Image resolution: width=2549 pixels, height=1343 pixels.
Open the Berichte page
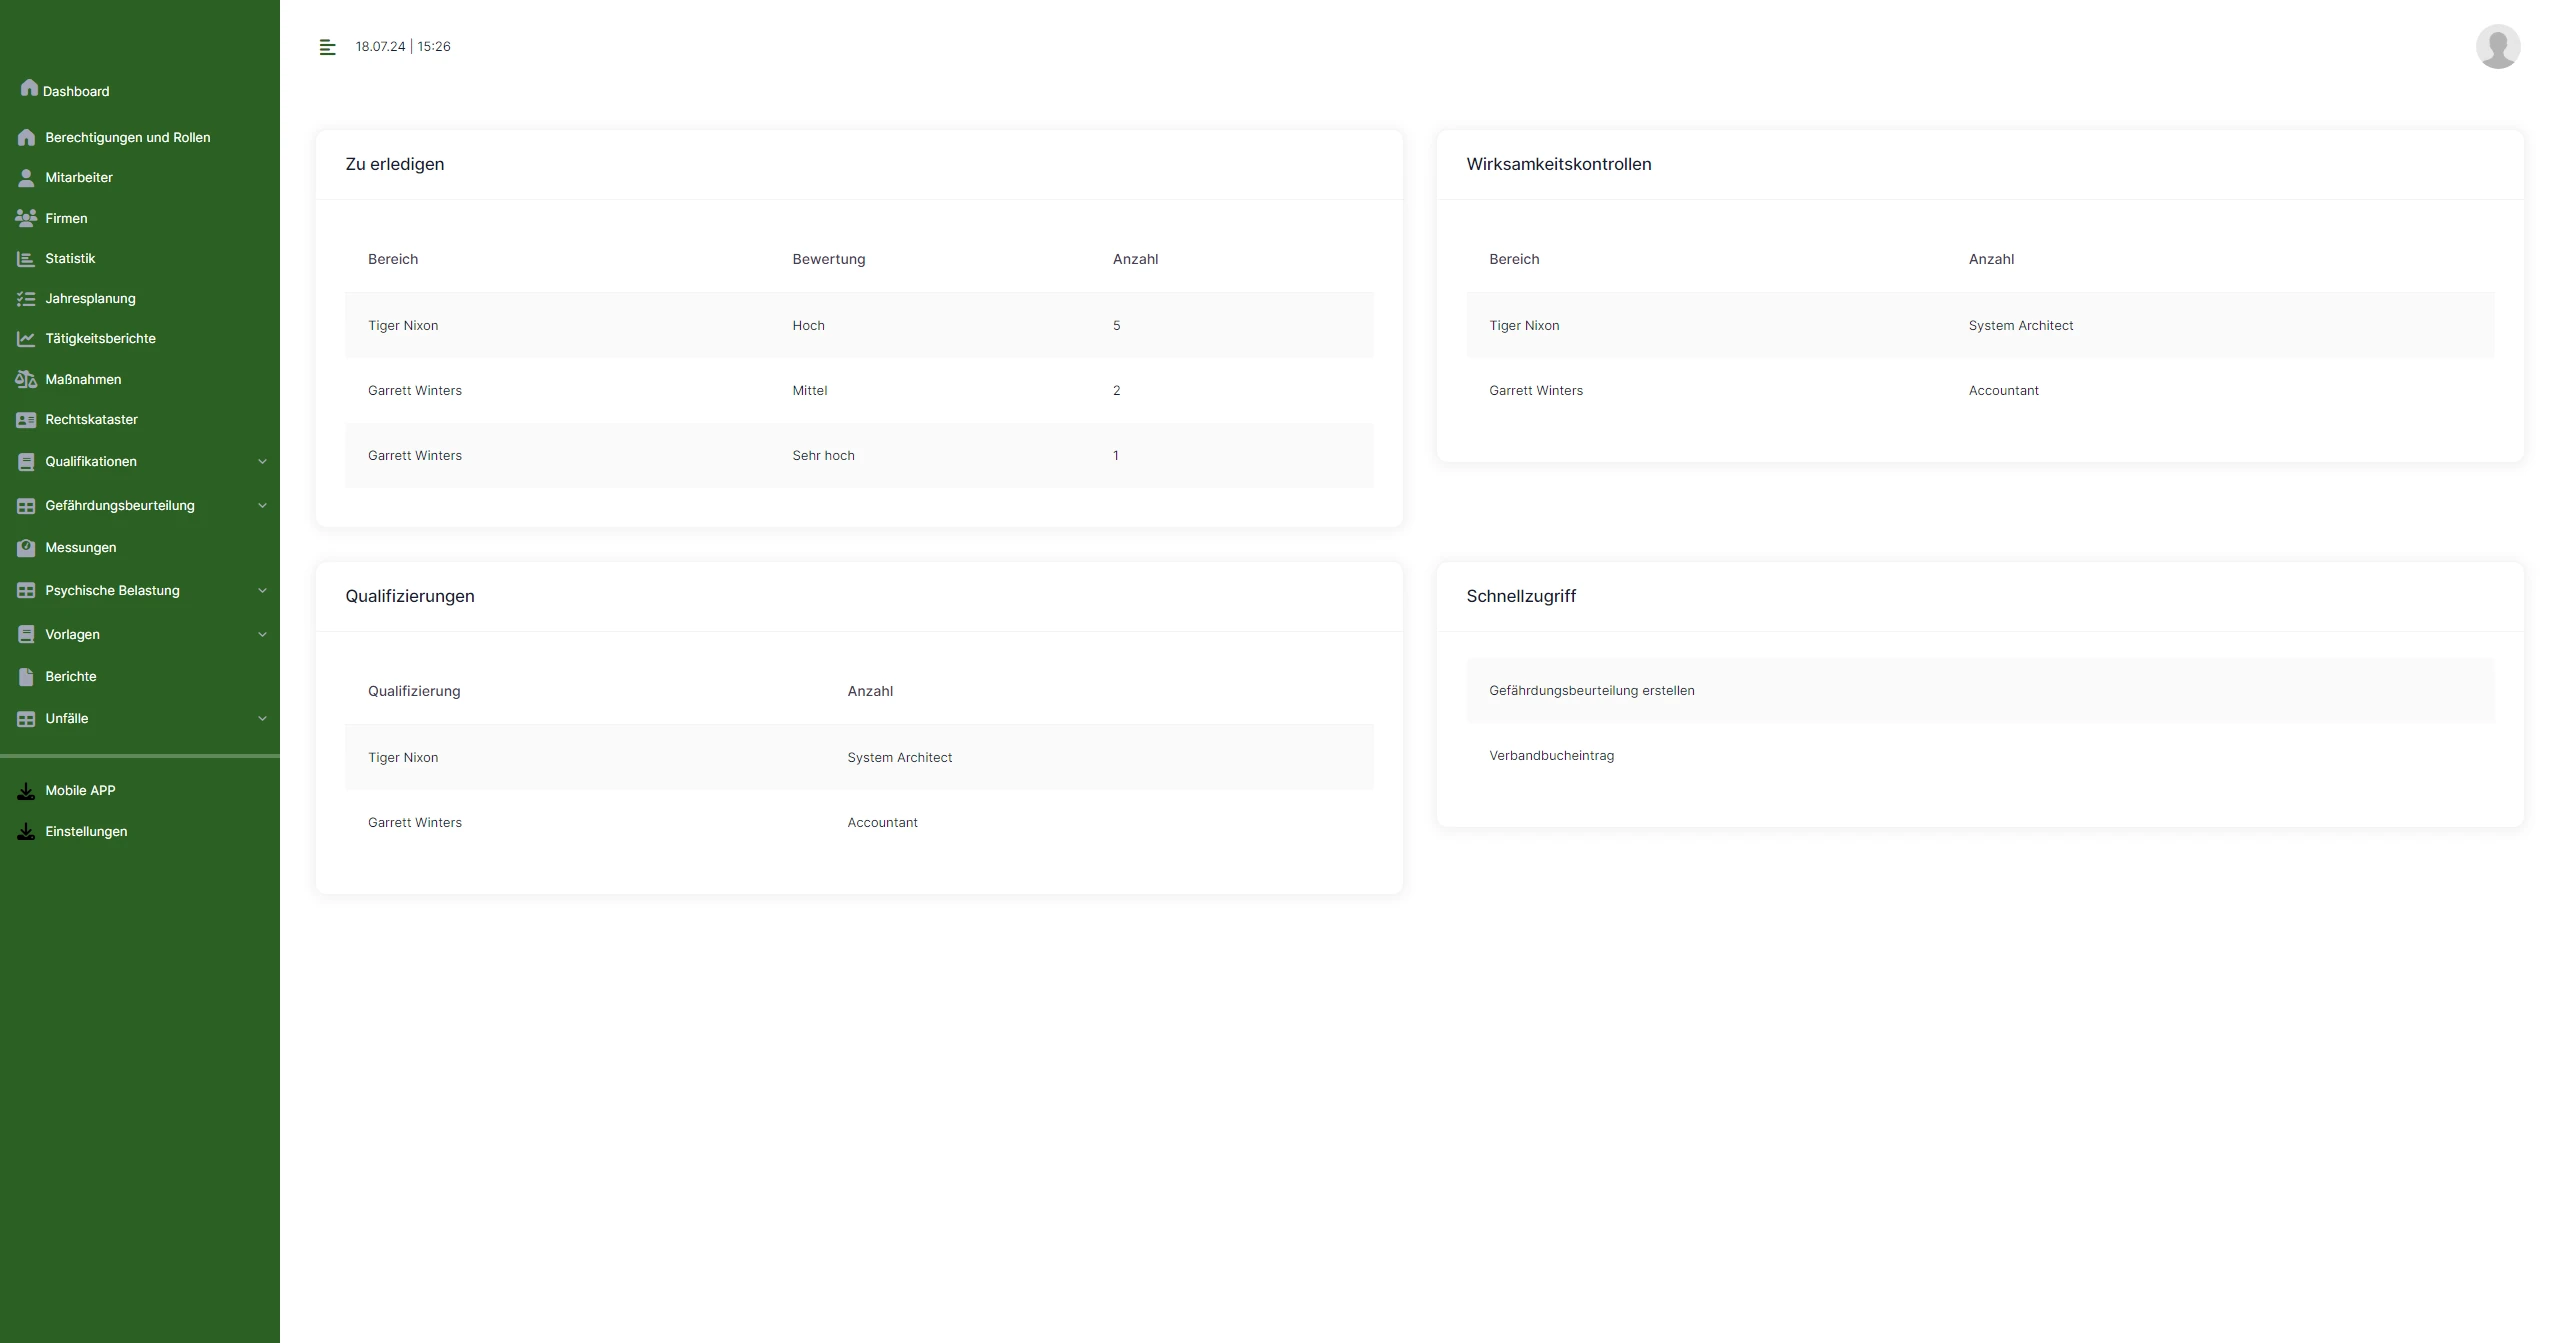click(x=71, y=677)
